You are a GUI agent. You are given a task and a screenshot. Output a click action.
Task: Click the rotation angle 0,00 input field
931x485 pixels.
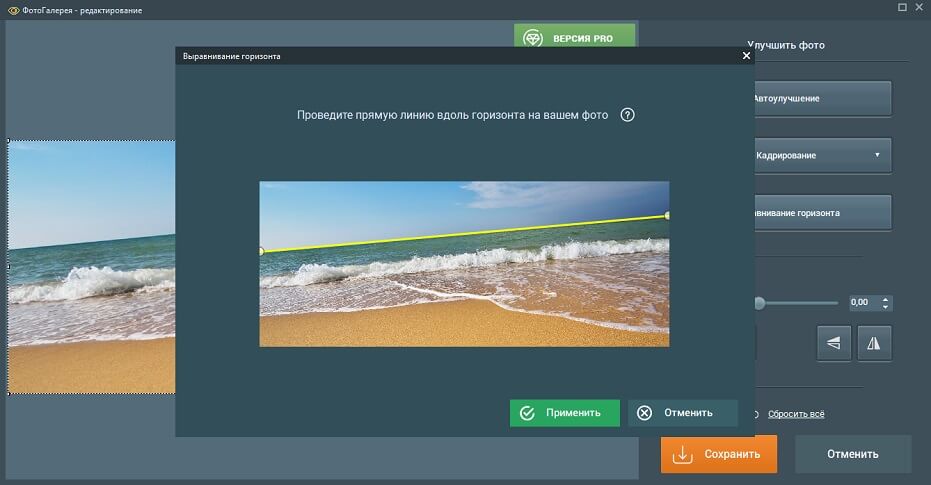[x=862, y=302]
